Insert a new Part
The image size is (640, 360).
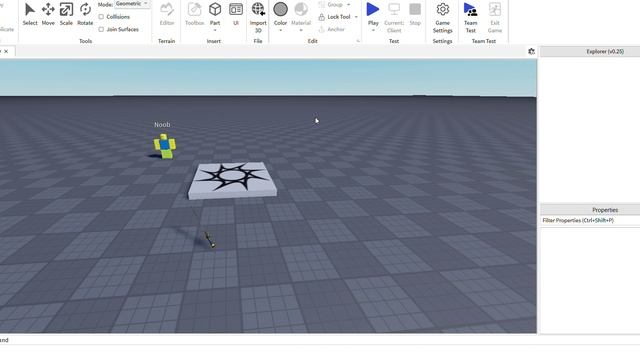pos(215,14)
